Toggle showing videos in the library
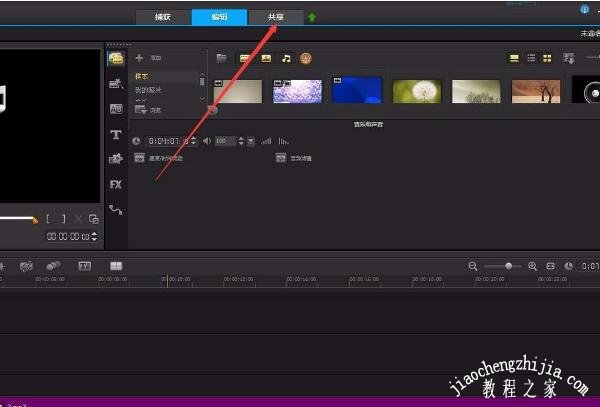This screenshot has height=407, width=600. (244, 59)
